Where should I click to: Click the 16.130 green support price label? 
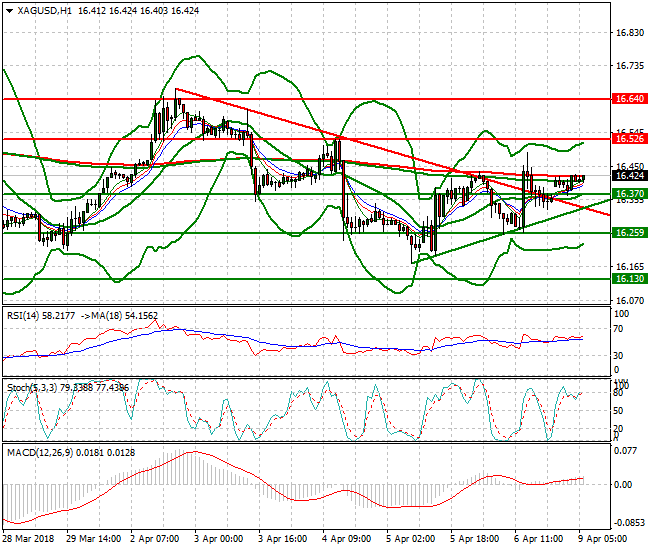click(x=629, y=279)
